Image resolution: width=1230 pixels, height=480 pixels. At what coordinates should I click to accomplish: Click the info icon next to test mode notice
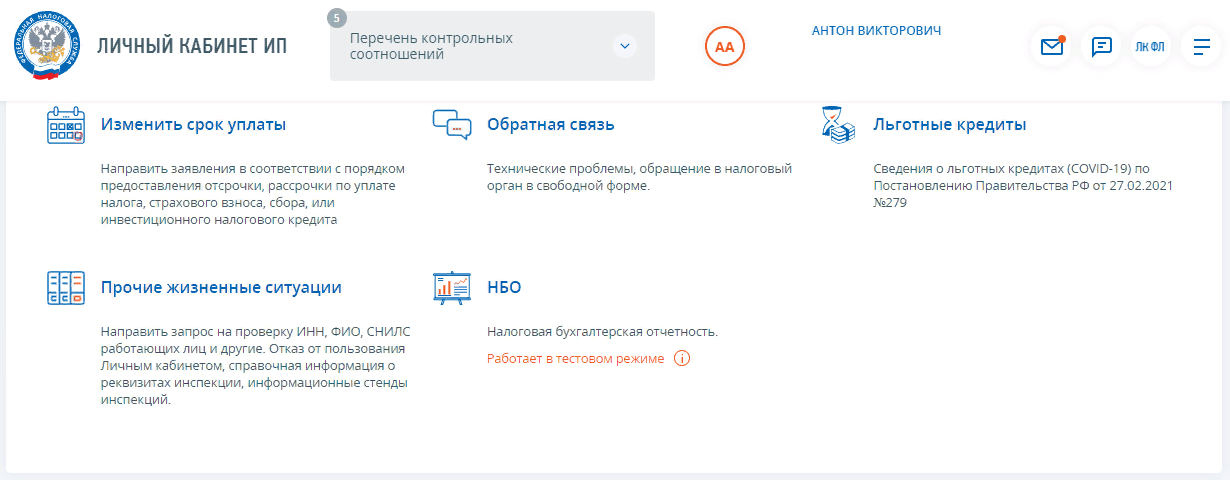(x=682, y=358)
